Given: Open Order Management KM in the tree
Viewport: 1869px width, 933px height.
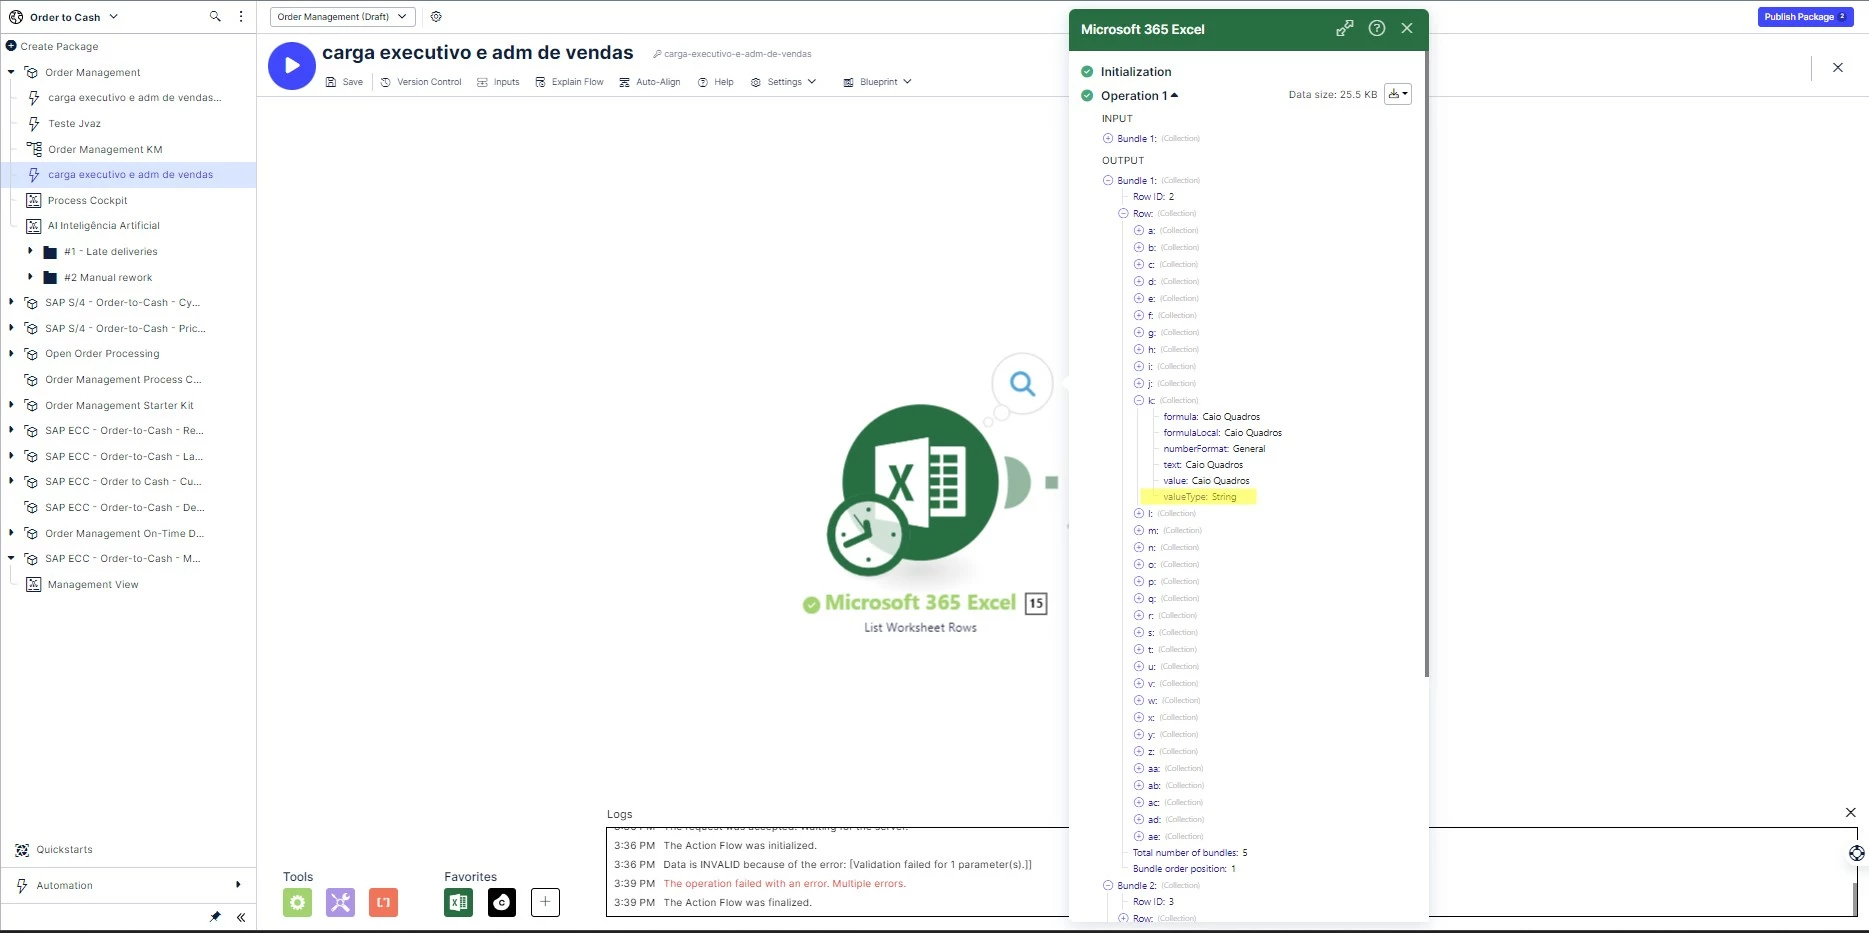Looking at the screenshot, I should click(105, 149).
